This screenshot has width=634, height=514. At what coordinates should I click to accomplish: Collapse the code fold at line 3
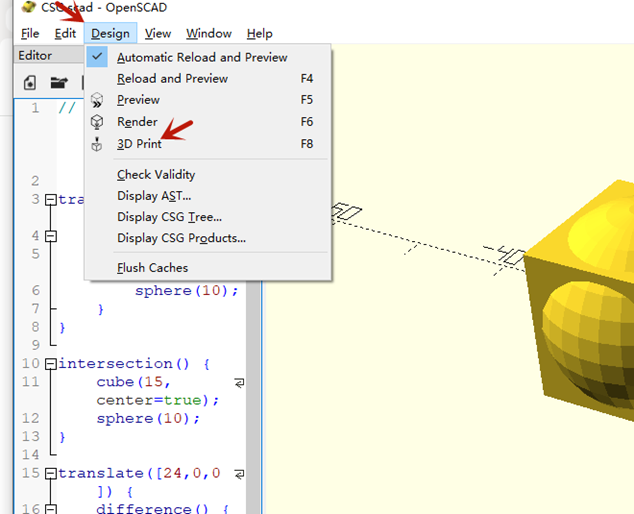[51, 199]
